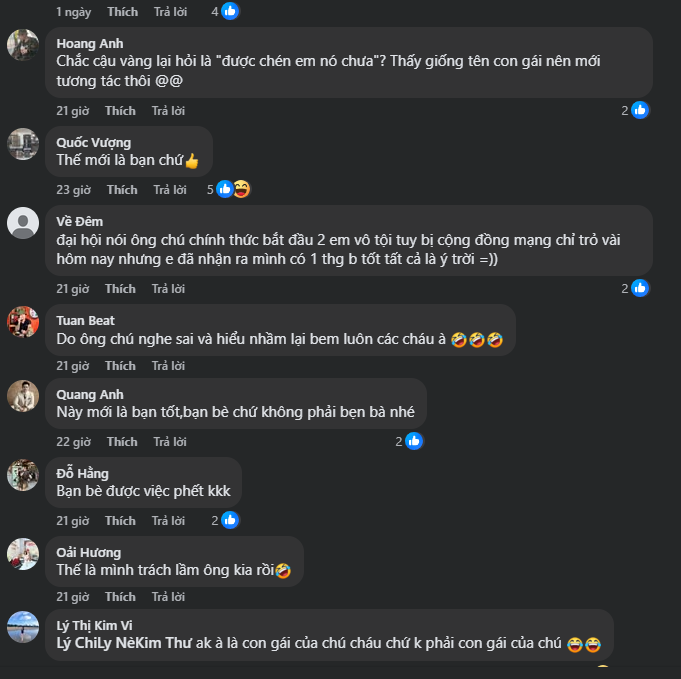The width and height of the screenshot is (681, 679).
Task: Like Oải Hương's comment with Thích
Action: pyautogui.click(x=120, y=597)
